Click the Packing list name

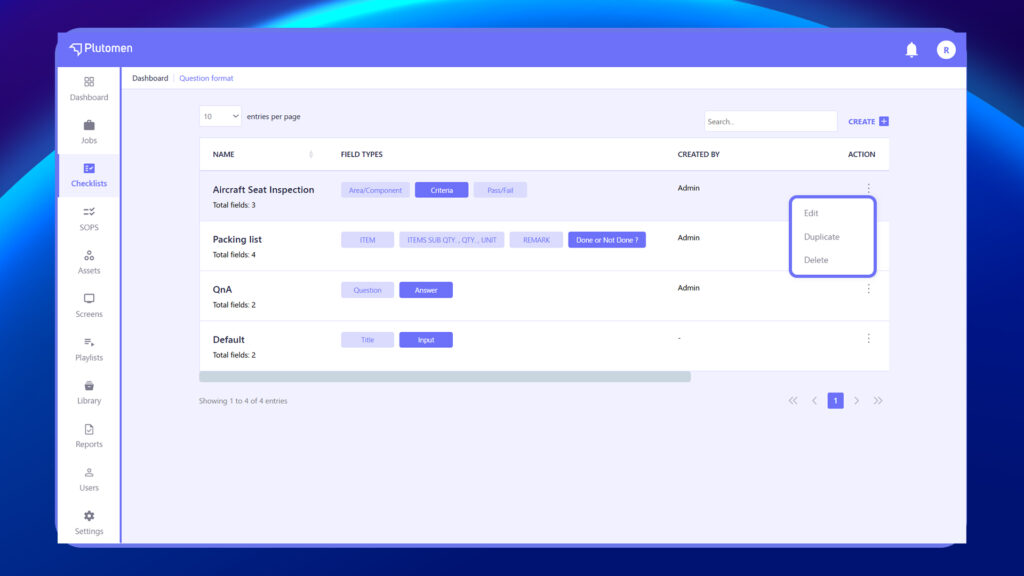coord(237,239)
